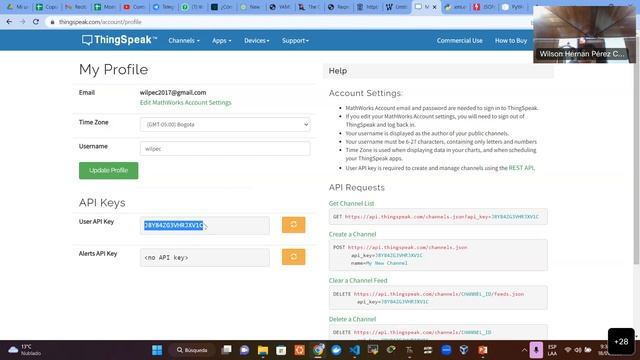The width and height of the screenshot is (640, 360).
Task: Open the Devices dropdown menu
Action: 256,40
